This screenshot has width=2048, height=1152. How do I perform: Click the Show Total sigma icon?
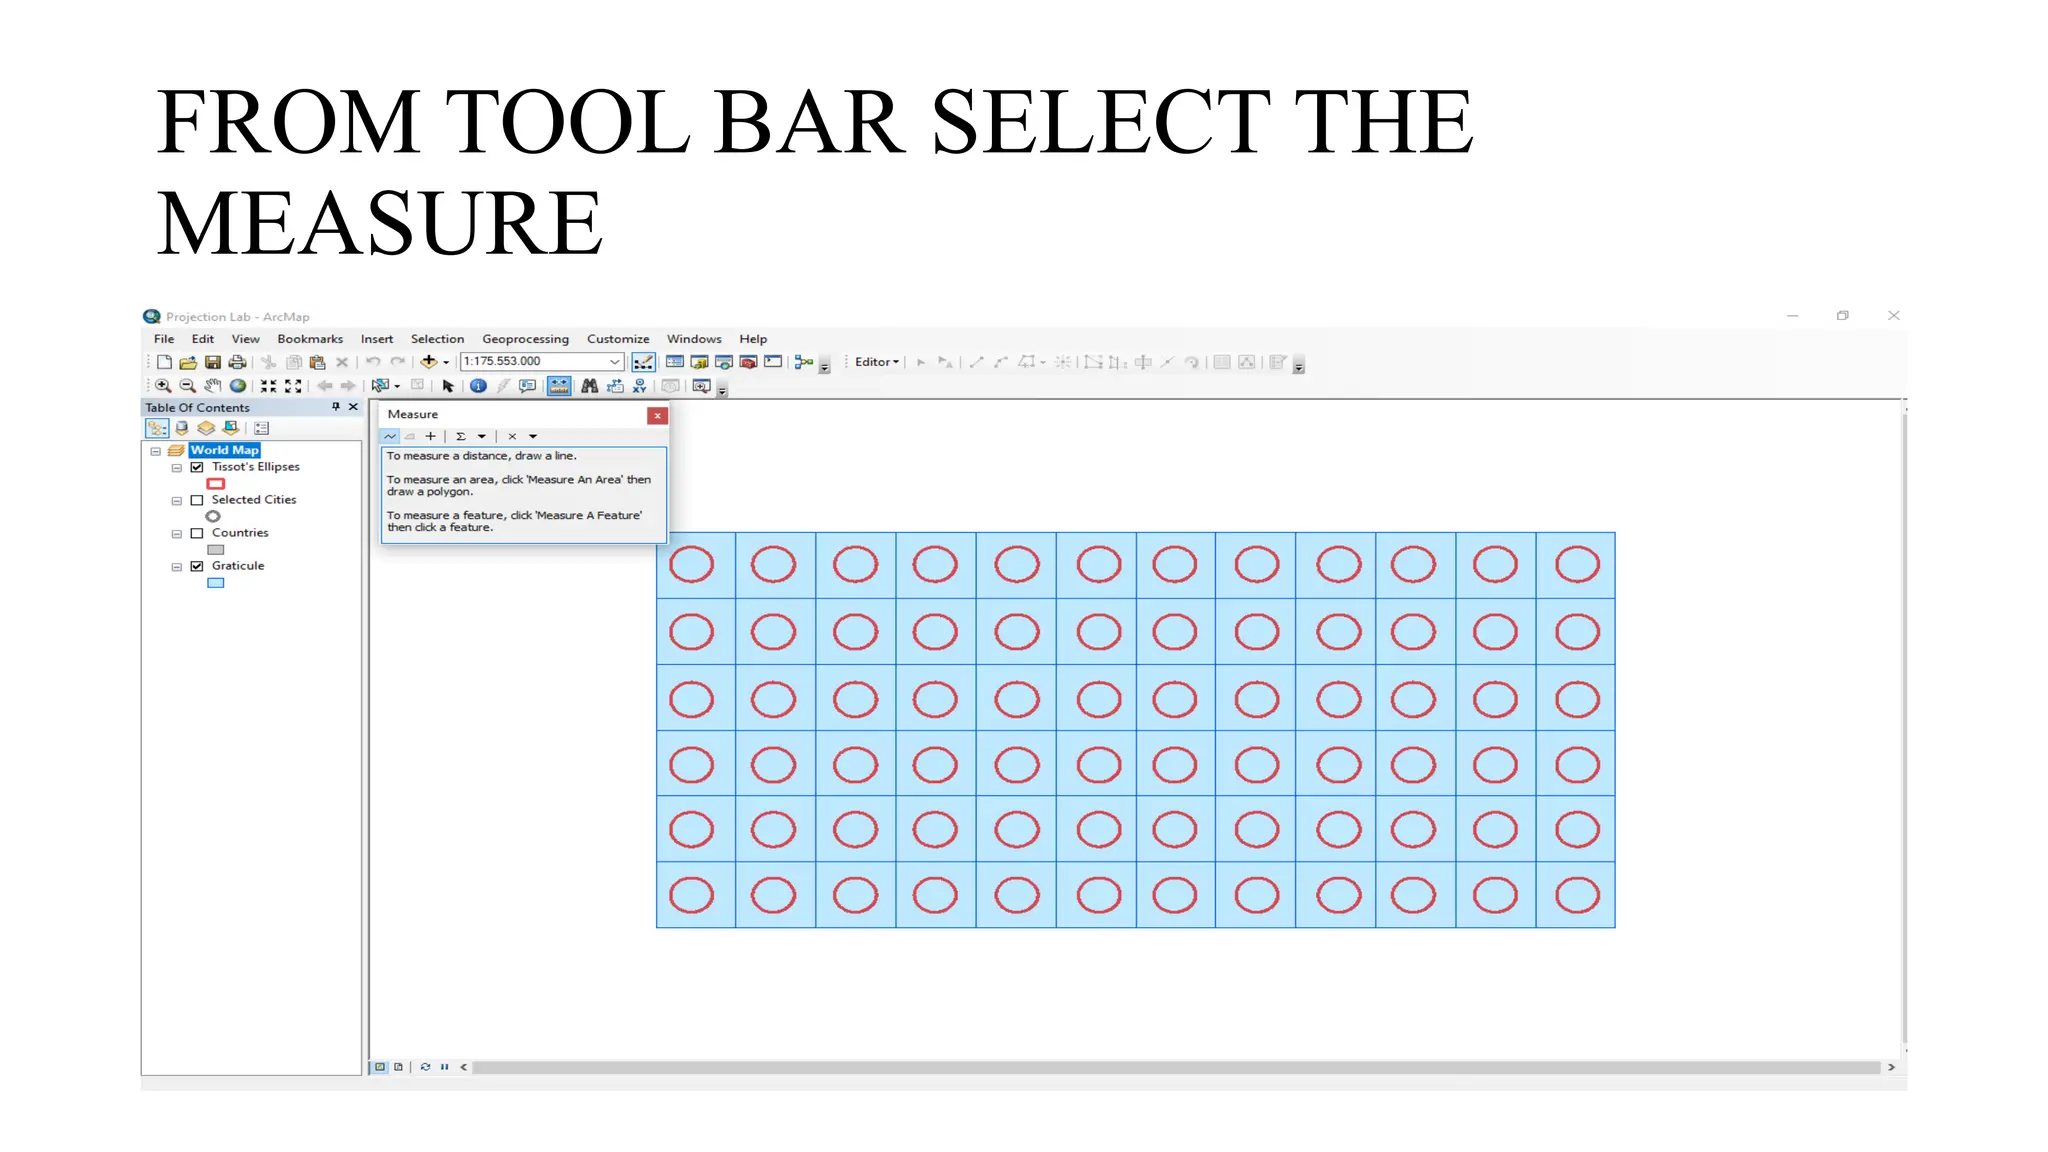point(461,436)
